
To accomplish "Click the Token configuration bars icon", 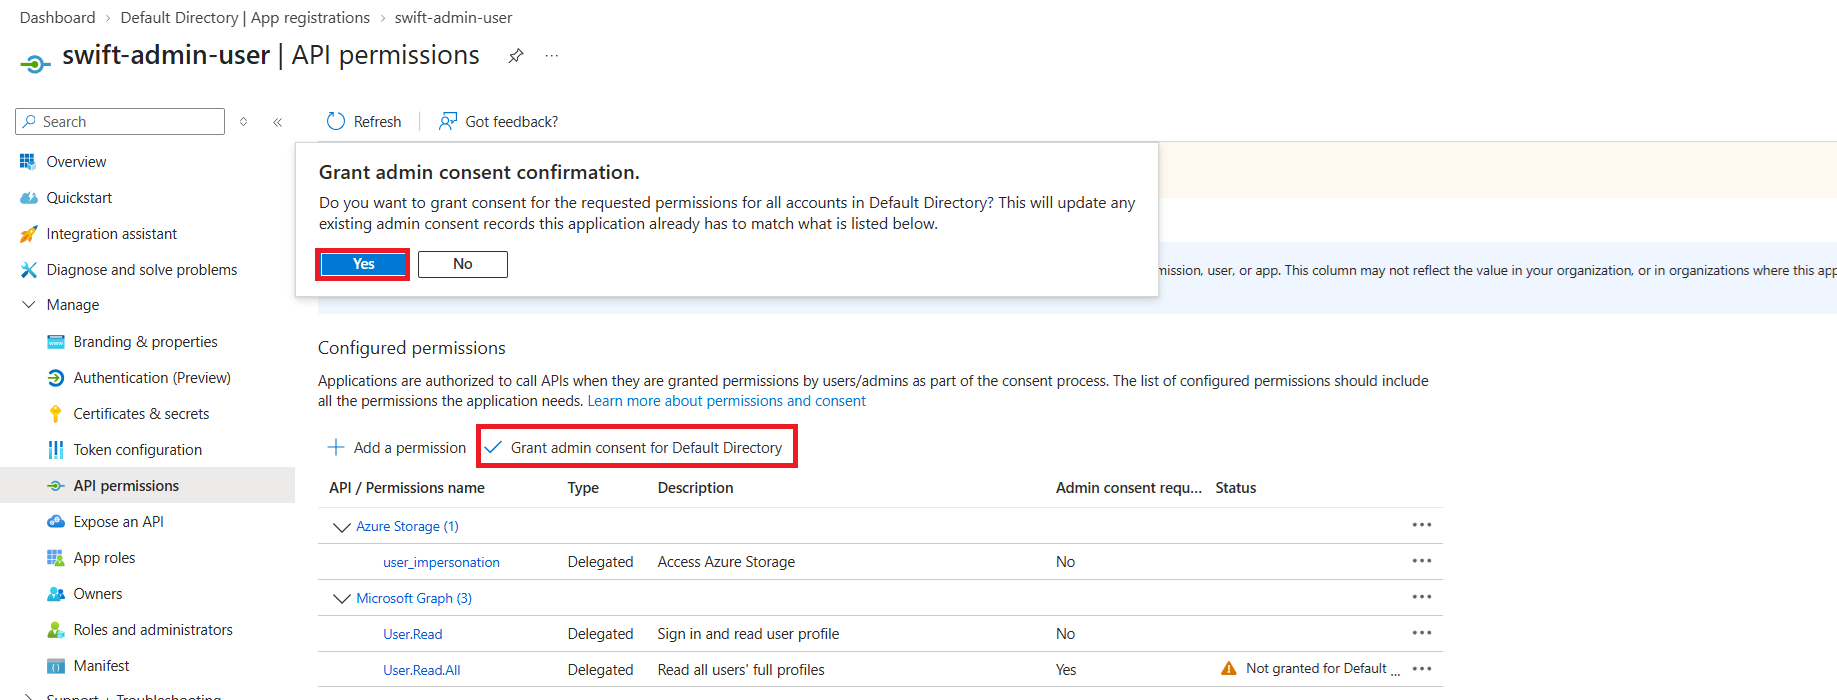I will 56,450.
